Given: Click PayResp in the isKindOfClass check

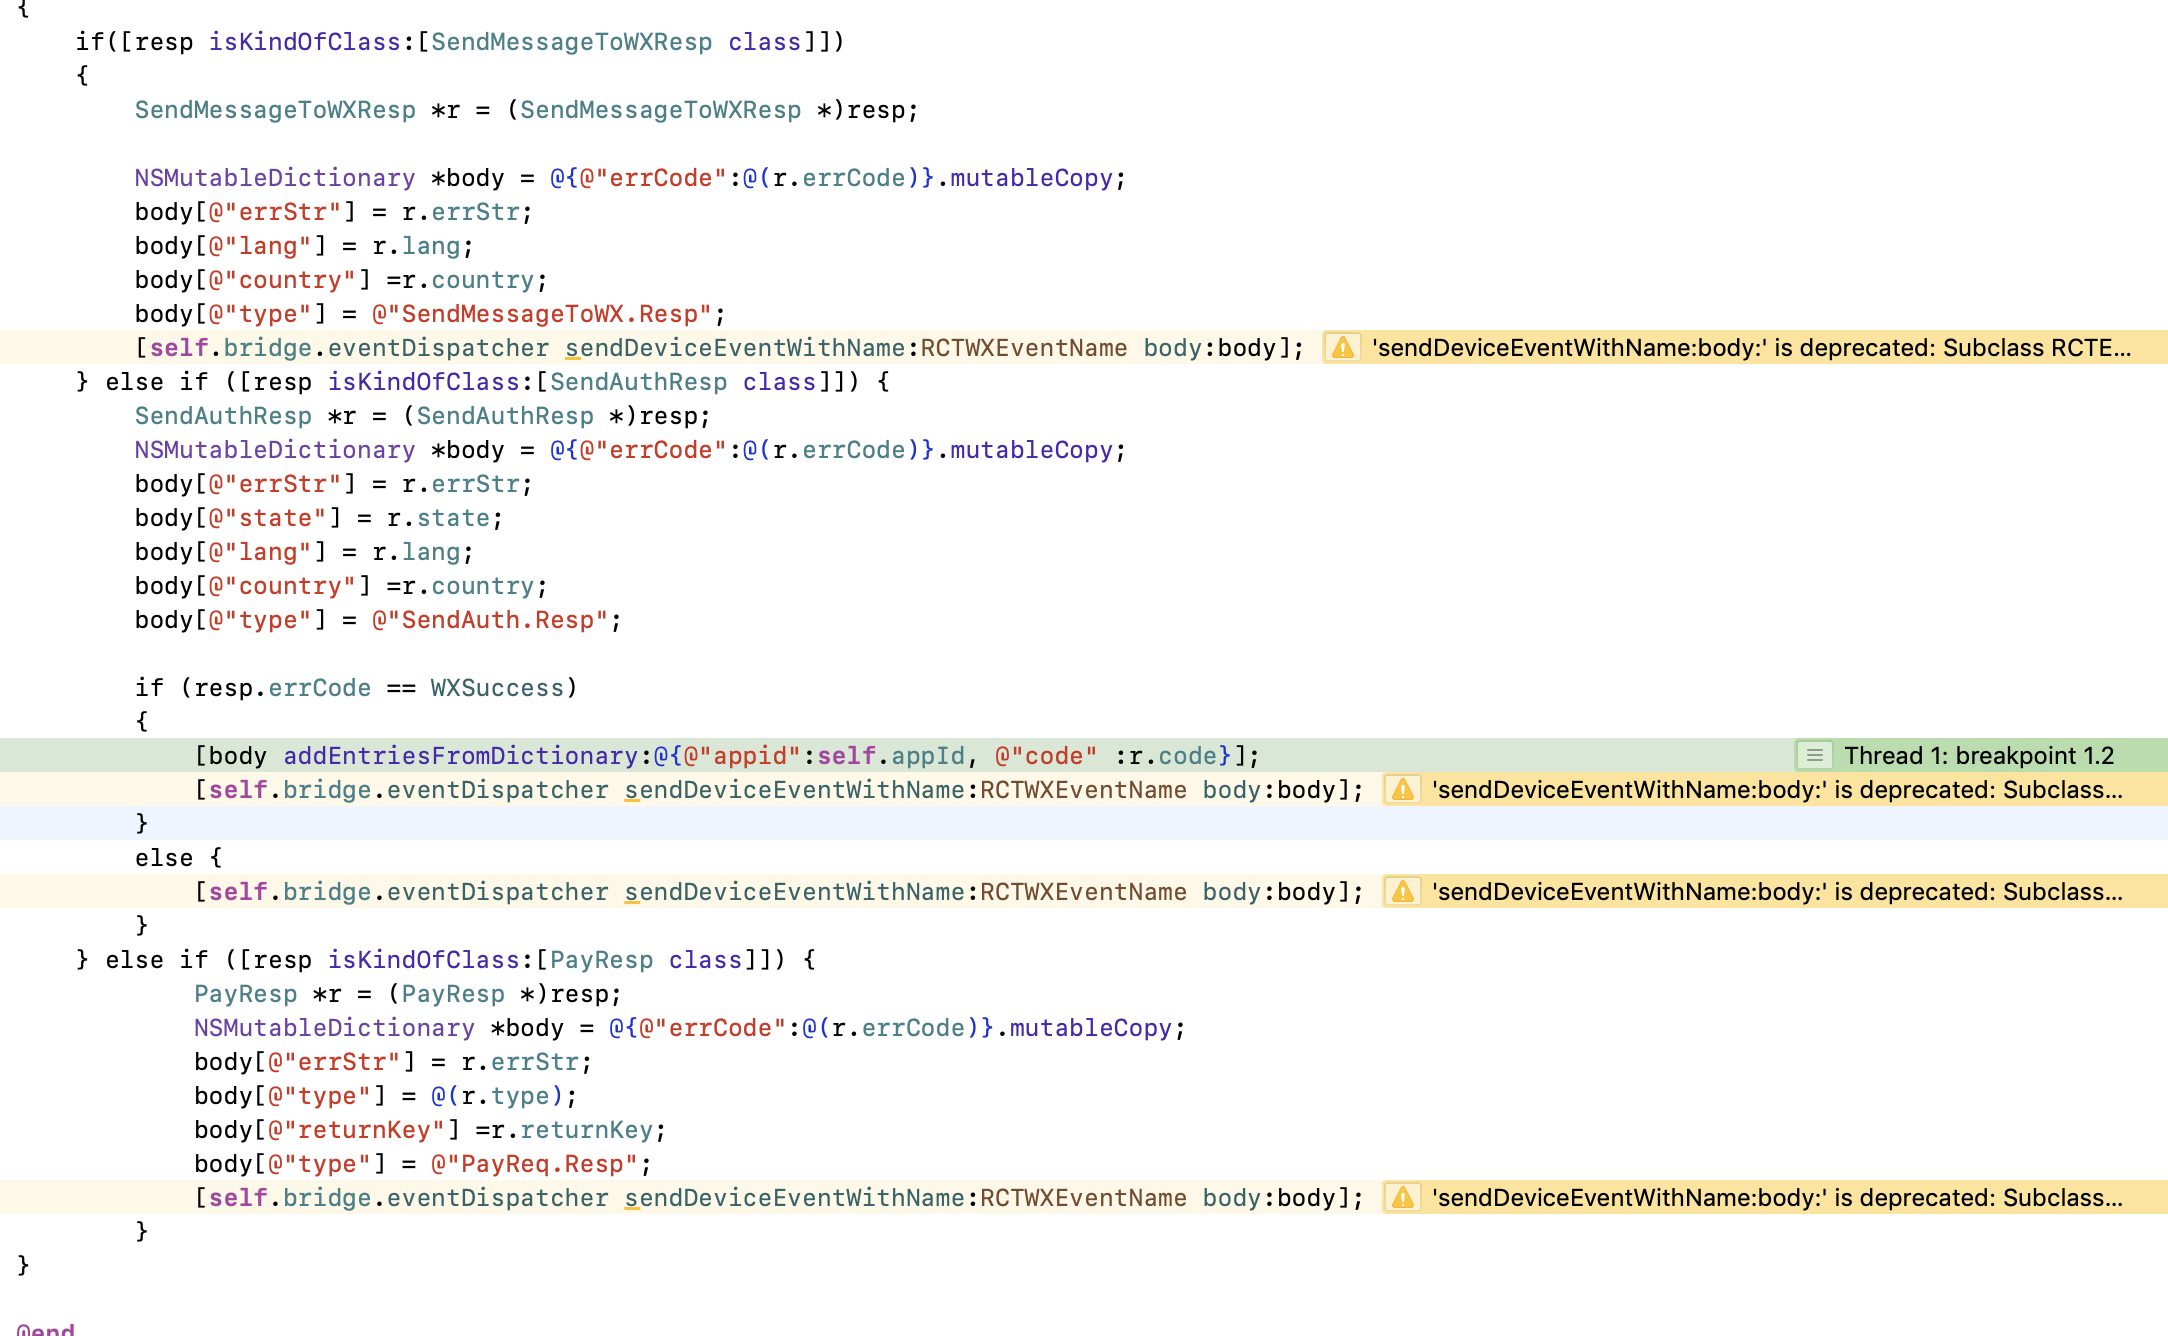Looking at the screenshot, I should click(601, 960).
